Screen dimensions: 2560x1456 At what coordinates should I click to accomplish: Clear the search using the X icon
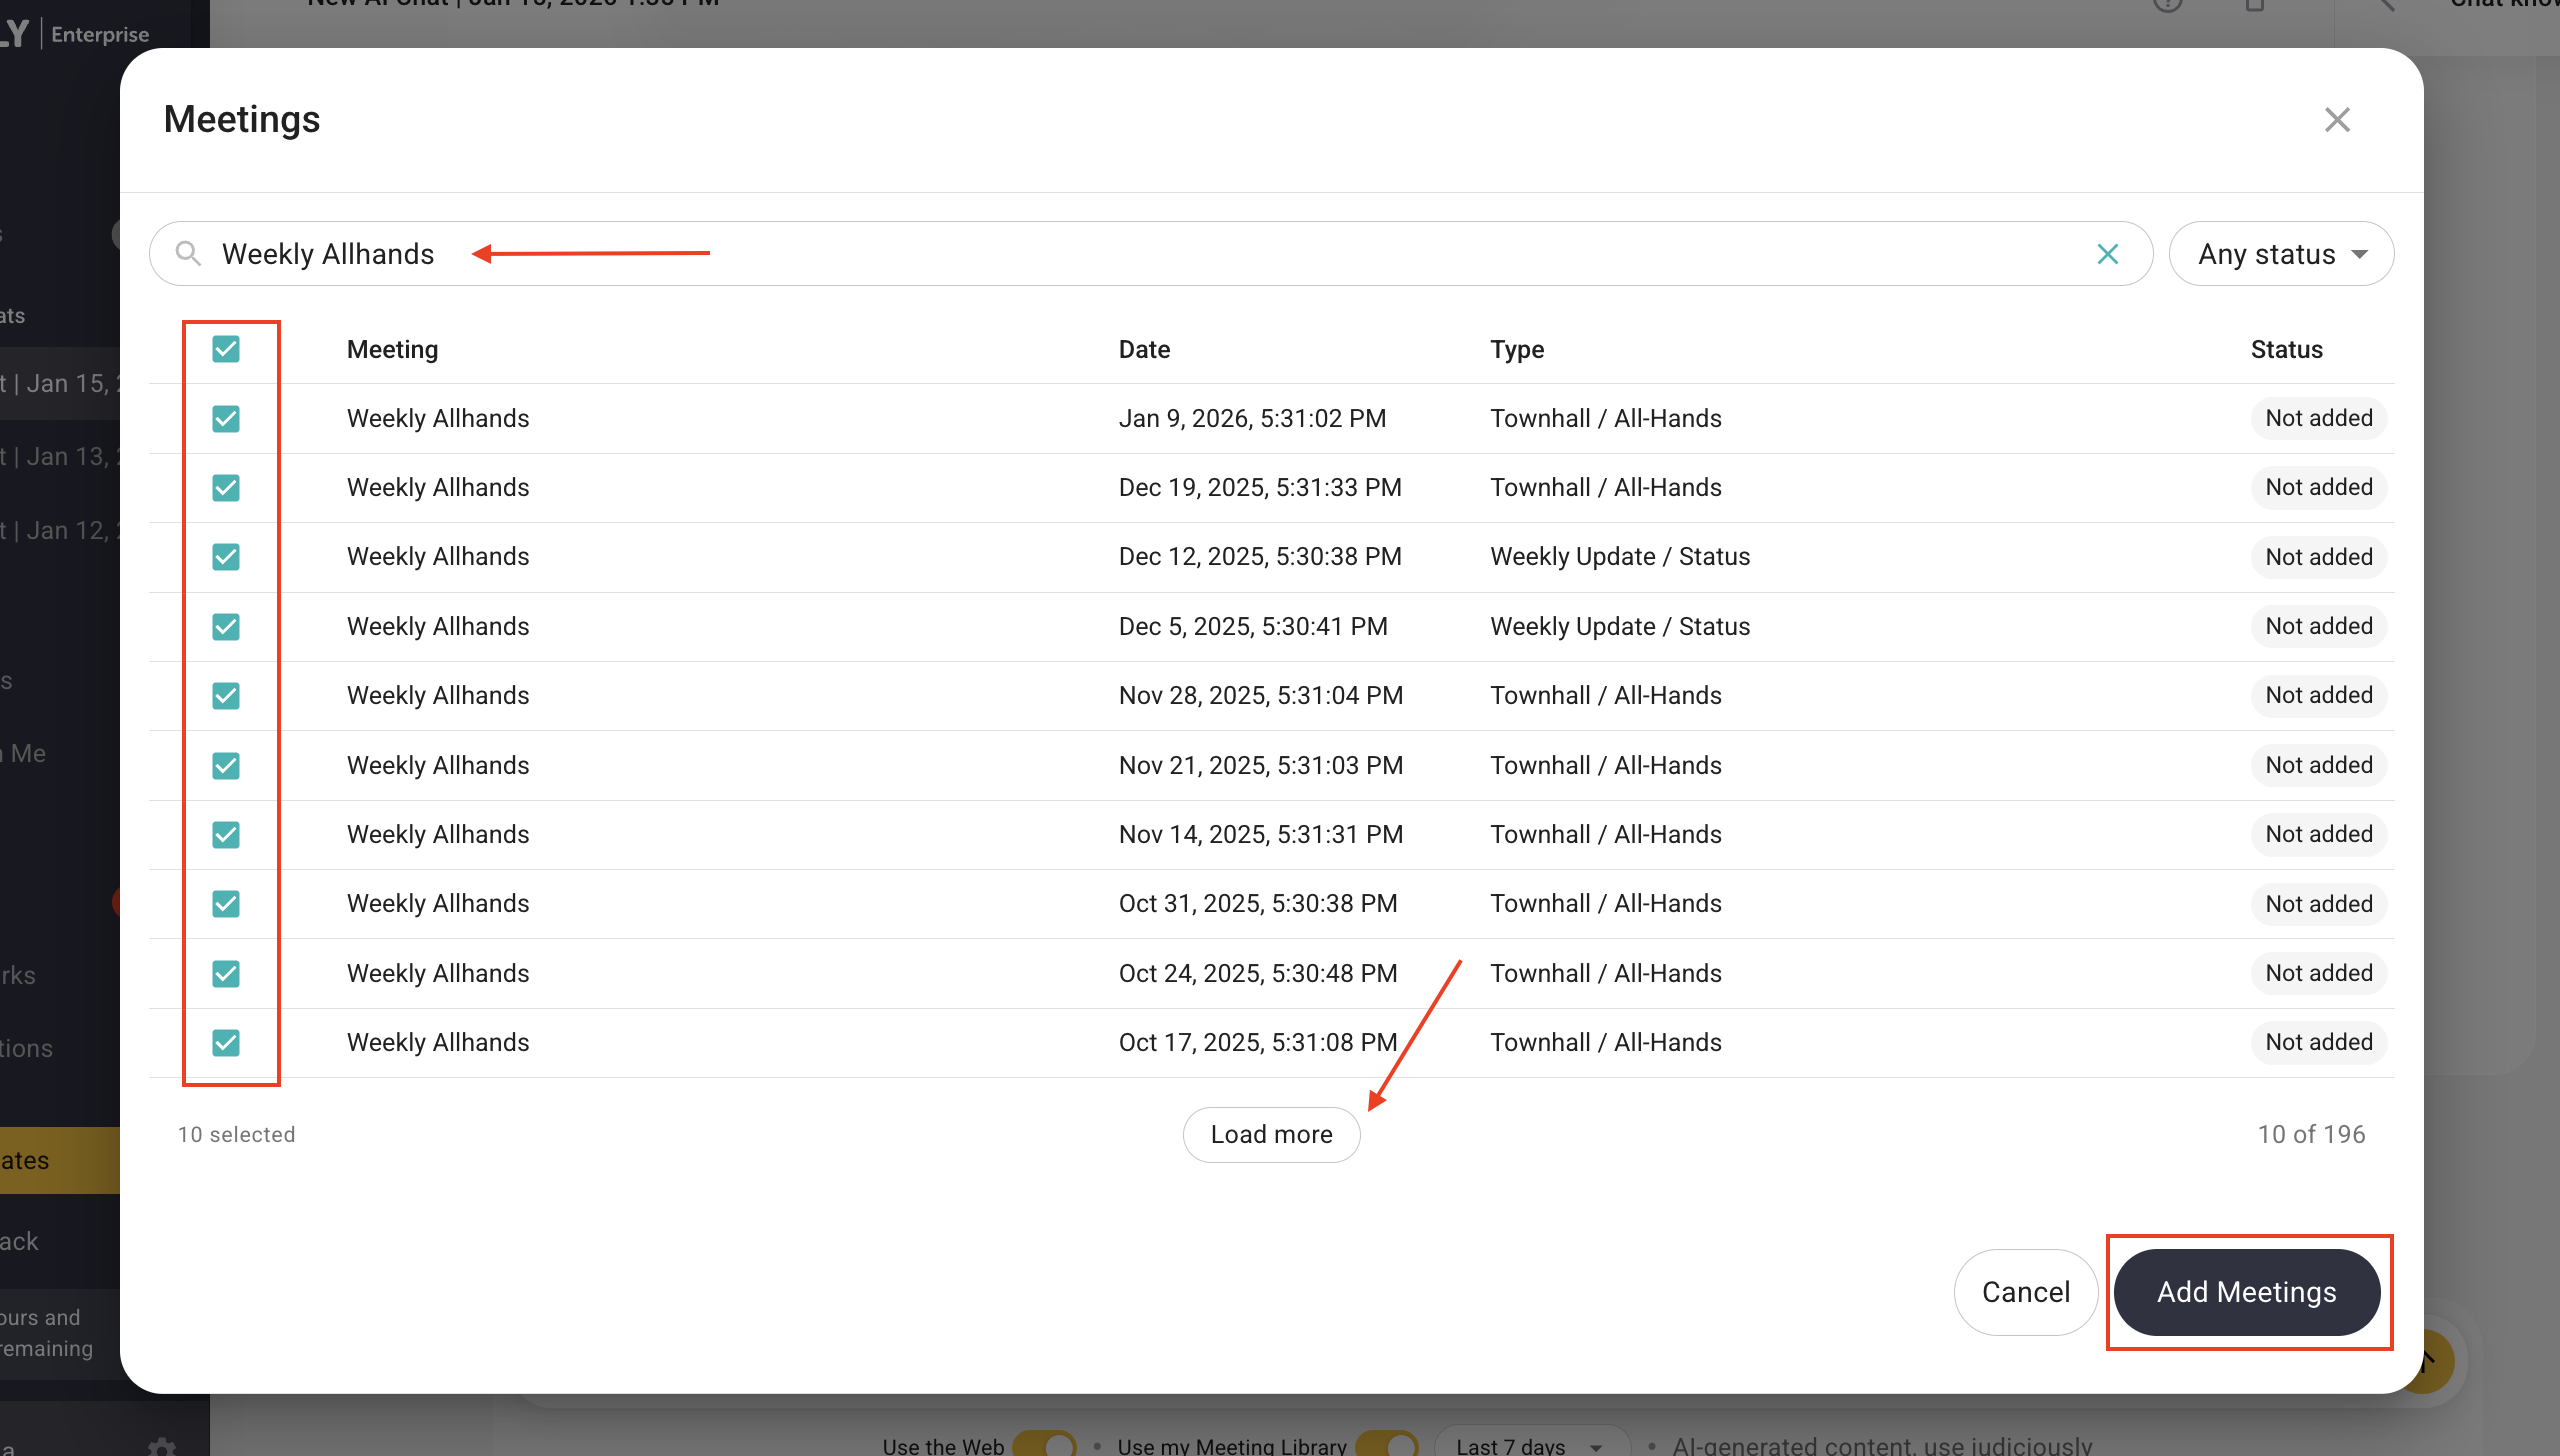click(2108, 253)
